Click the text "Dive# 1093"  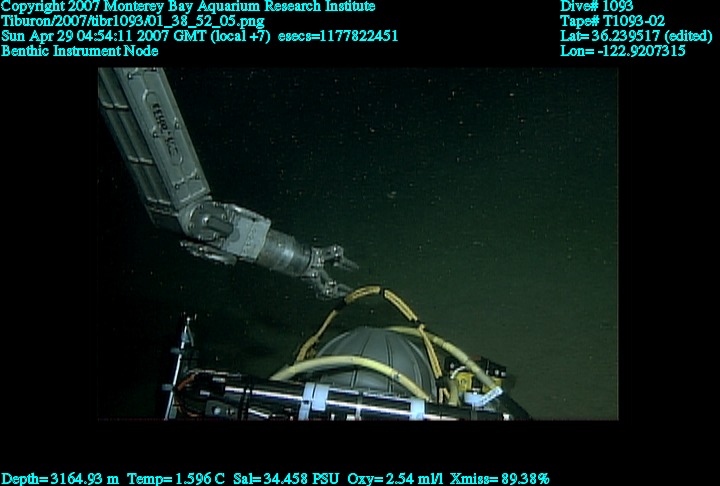(x=596, y=6)
